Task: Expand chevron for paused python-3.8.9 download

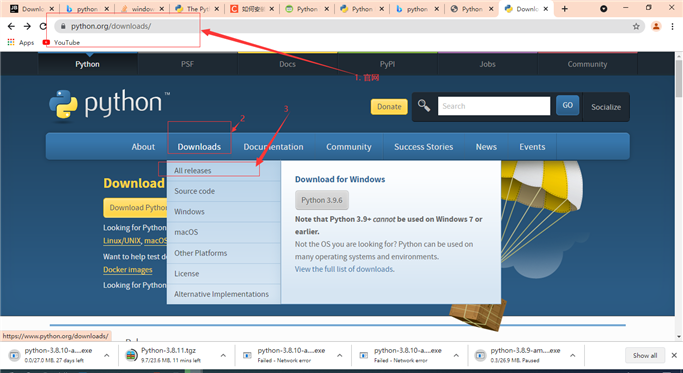Action: point(572,356)
